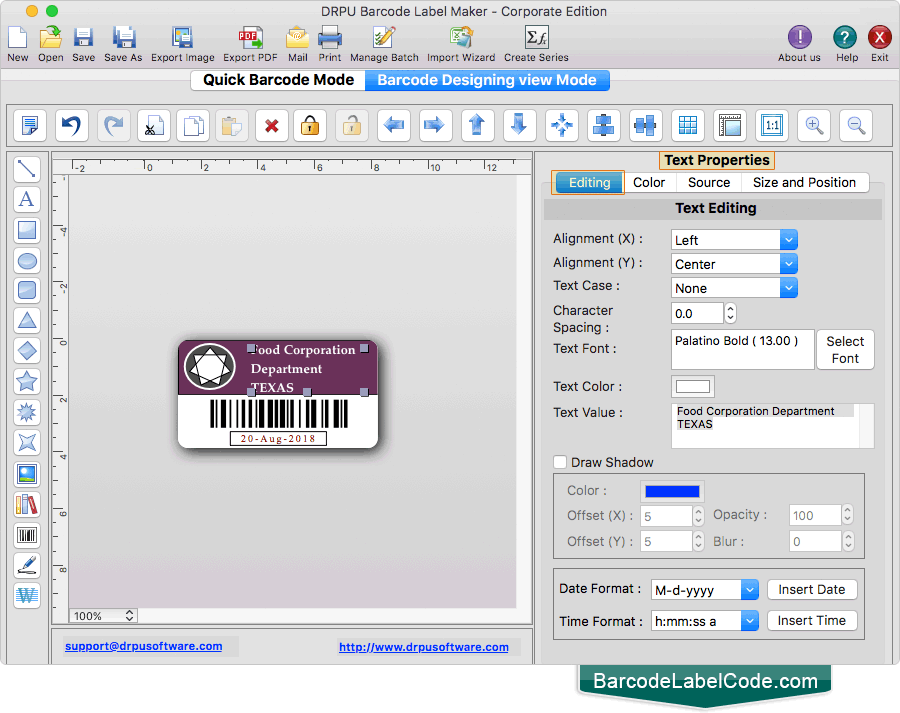This screenshot has width=900, height=713.
Task: Choose the Image insertion tool
Action: tap(27, 473)
